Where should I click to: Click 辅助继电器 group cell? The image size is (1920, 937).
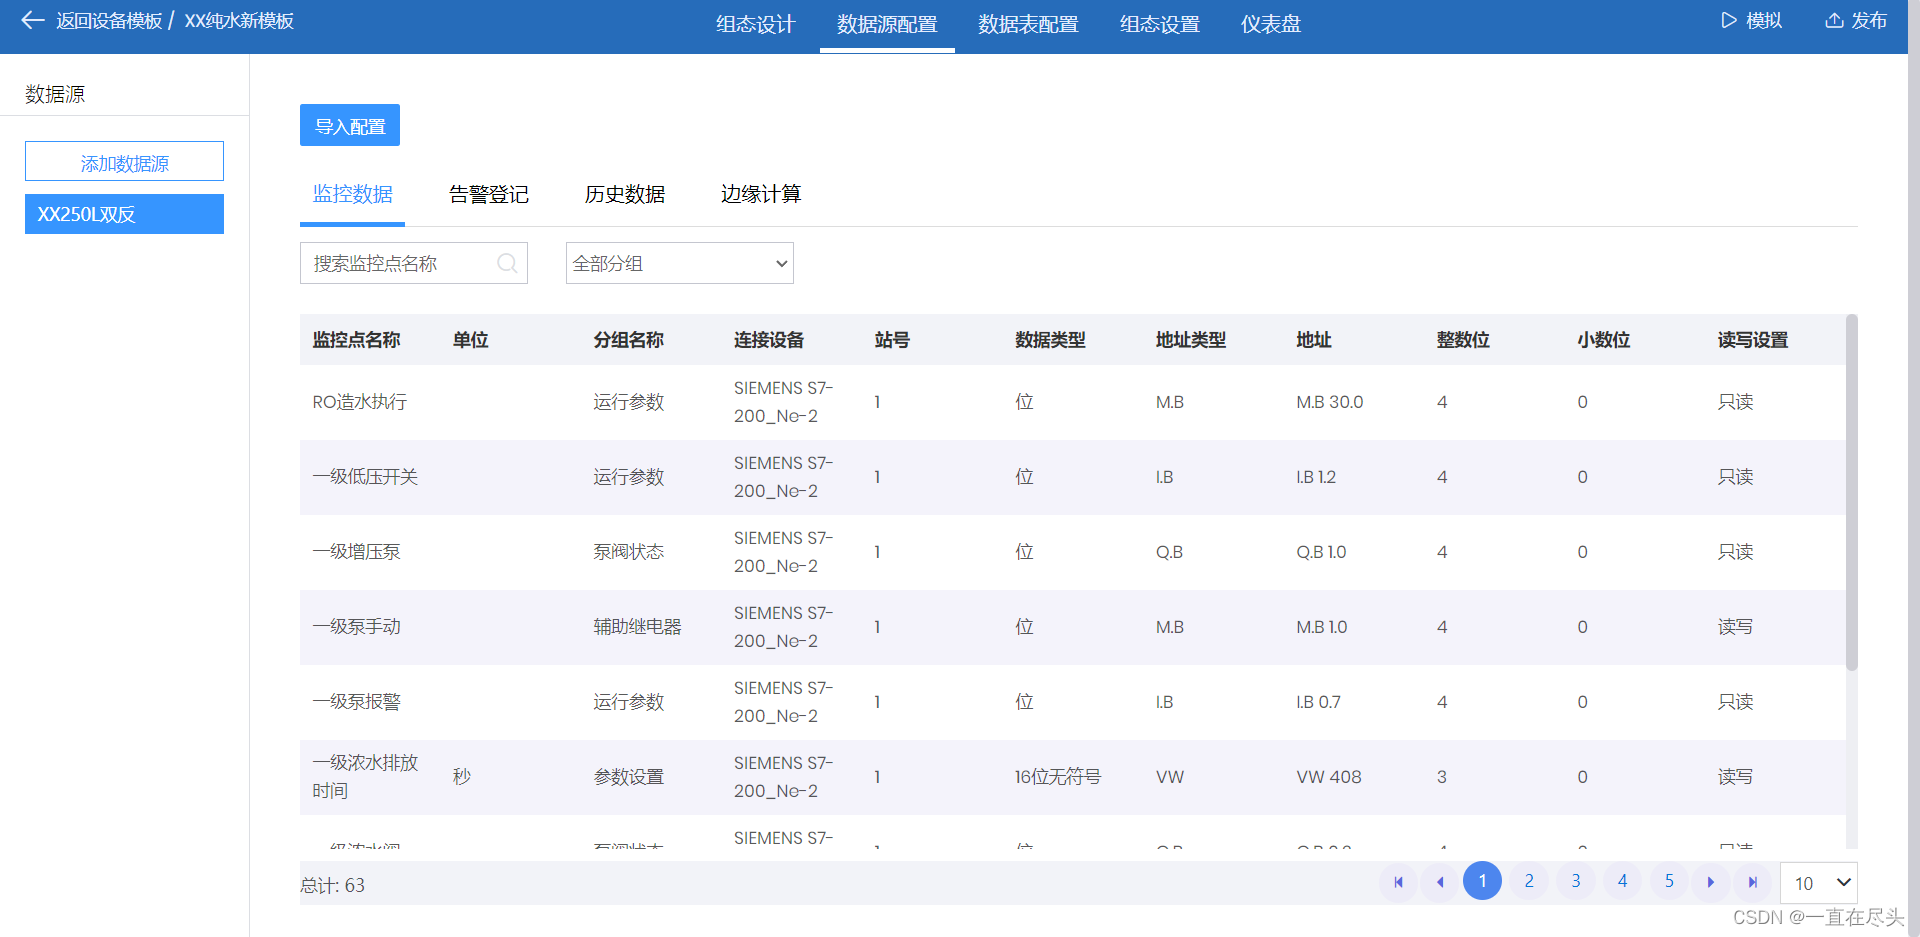[x=637, y=627]
